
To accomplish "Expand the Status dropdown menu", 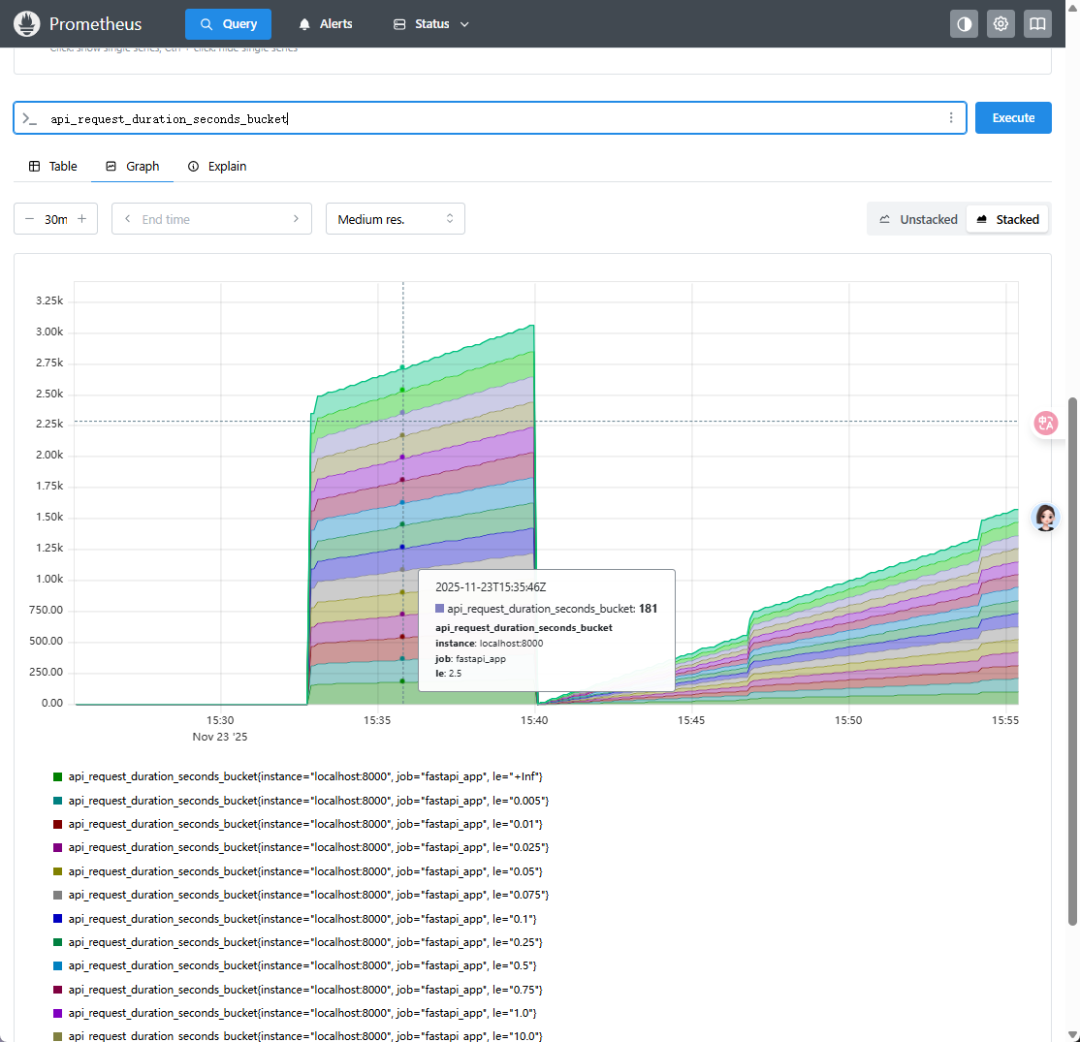I will pyautogui.click(x=431, y=24).
